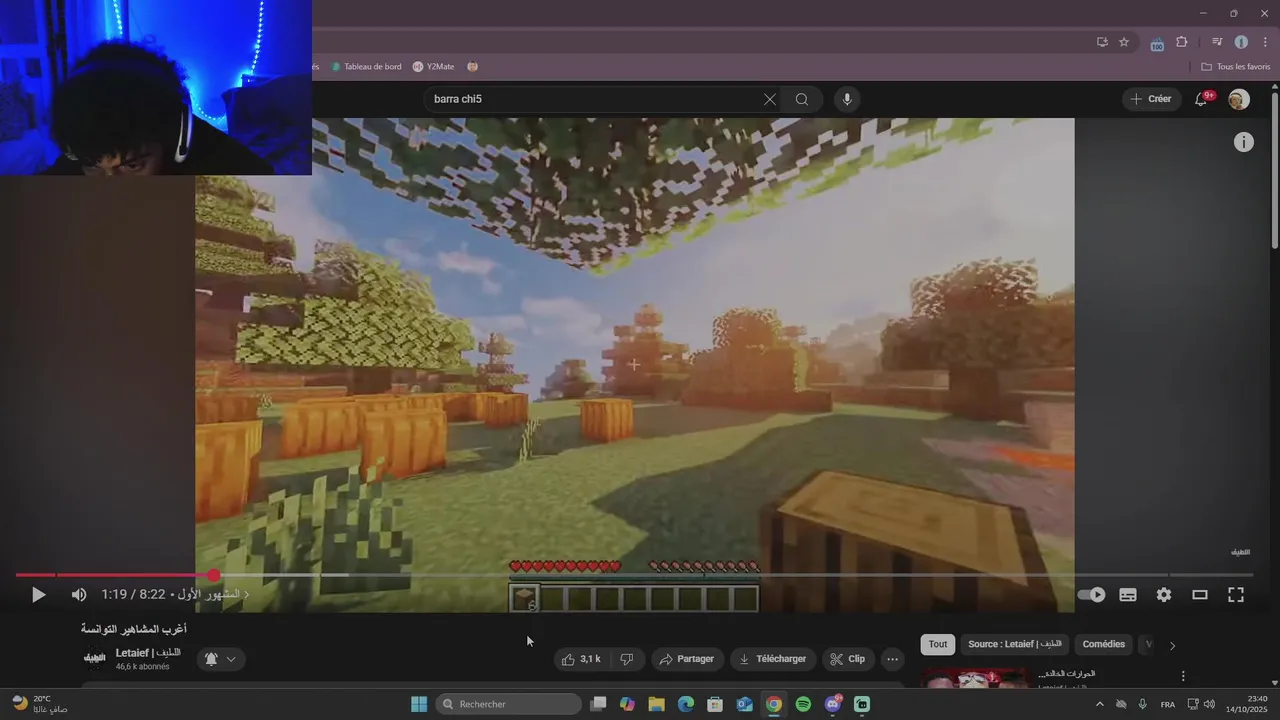Screen dimensions: 1280x720
Task: Click the red scrubber handle on timeline
Action: tap(213, 575)
